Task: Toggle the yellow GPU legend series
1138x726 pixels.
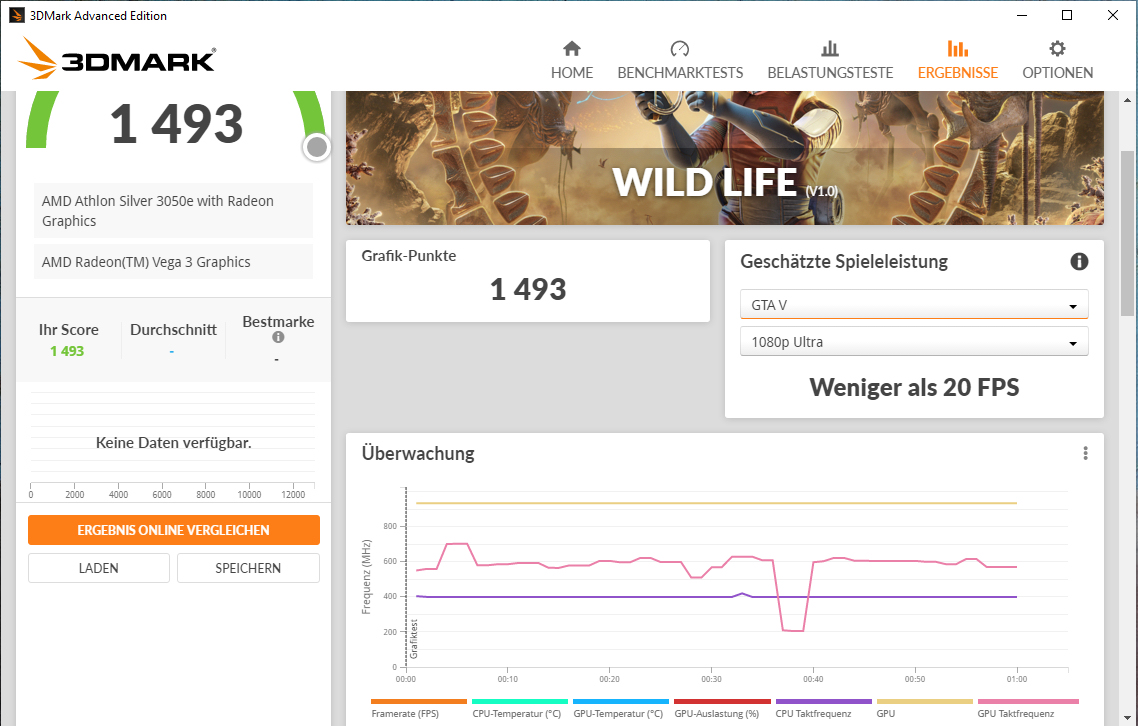Action: click(x=925, y=709)
